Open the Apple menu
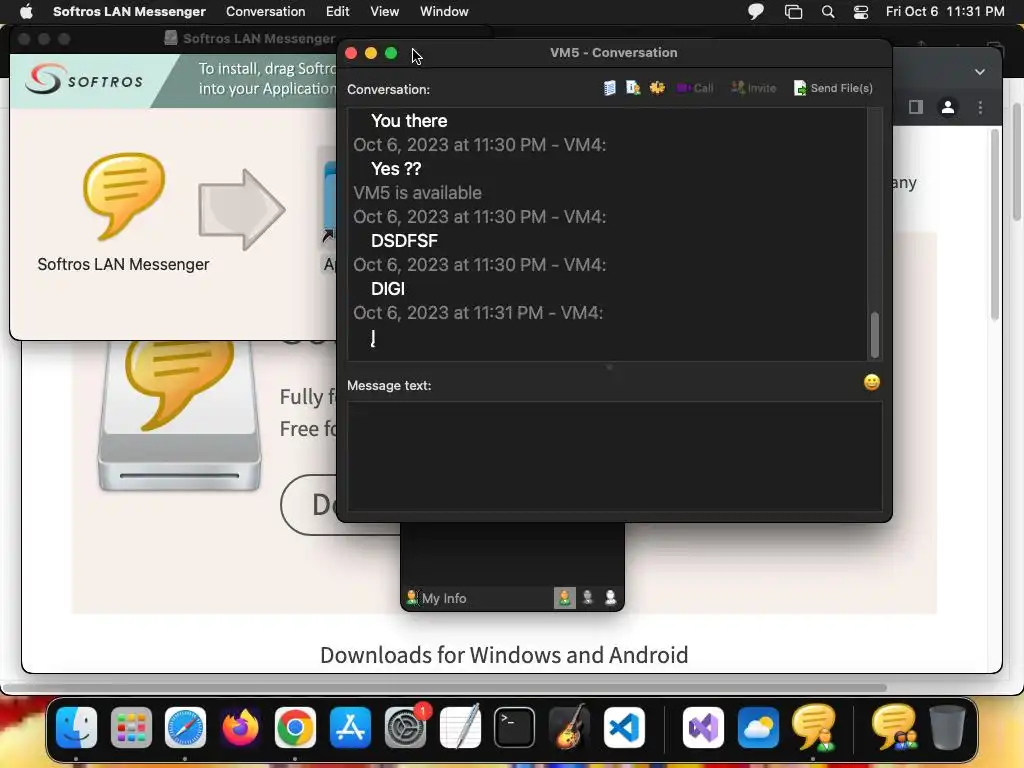Image resolution: width=1024 pixels, height=768 pixels. point(26,12)
